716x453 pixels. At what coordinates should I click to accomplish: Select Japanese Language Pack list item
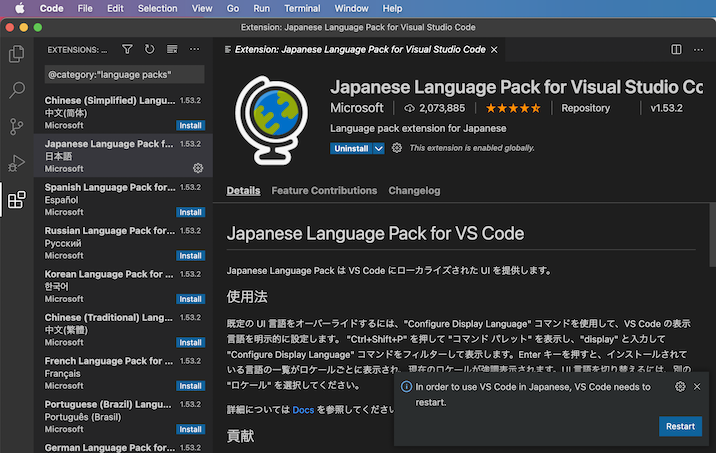(123, 155)
